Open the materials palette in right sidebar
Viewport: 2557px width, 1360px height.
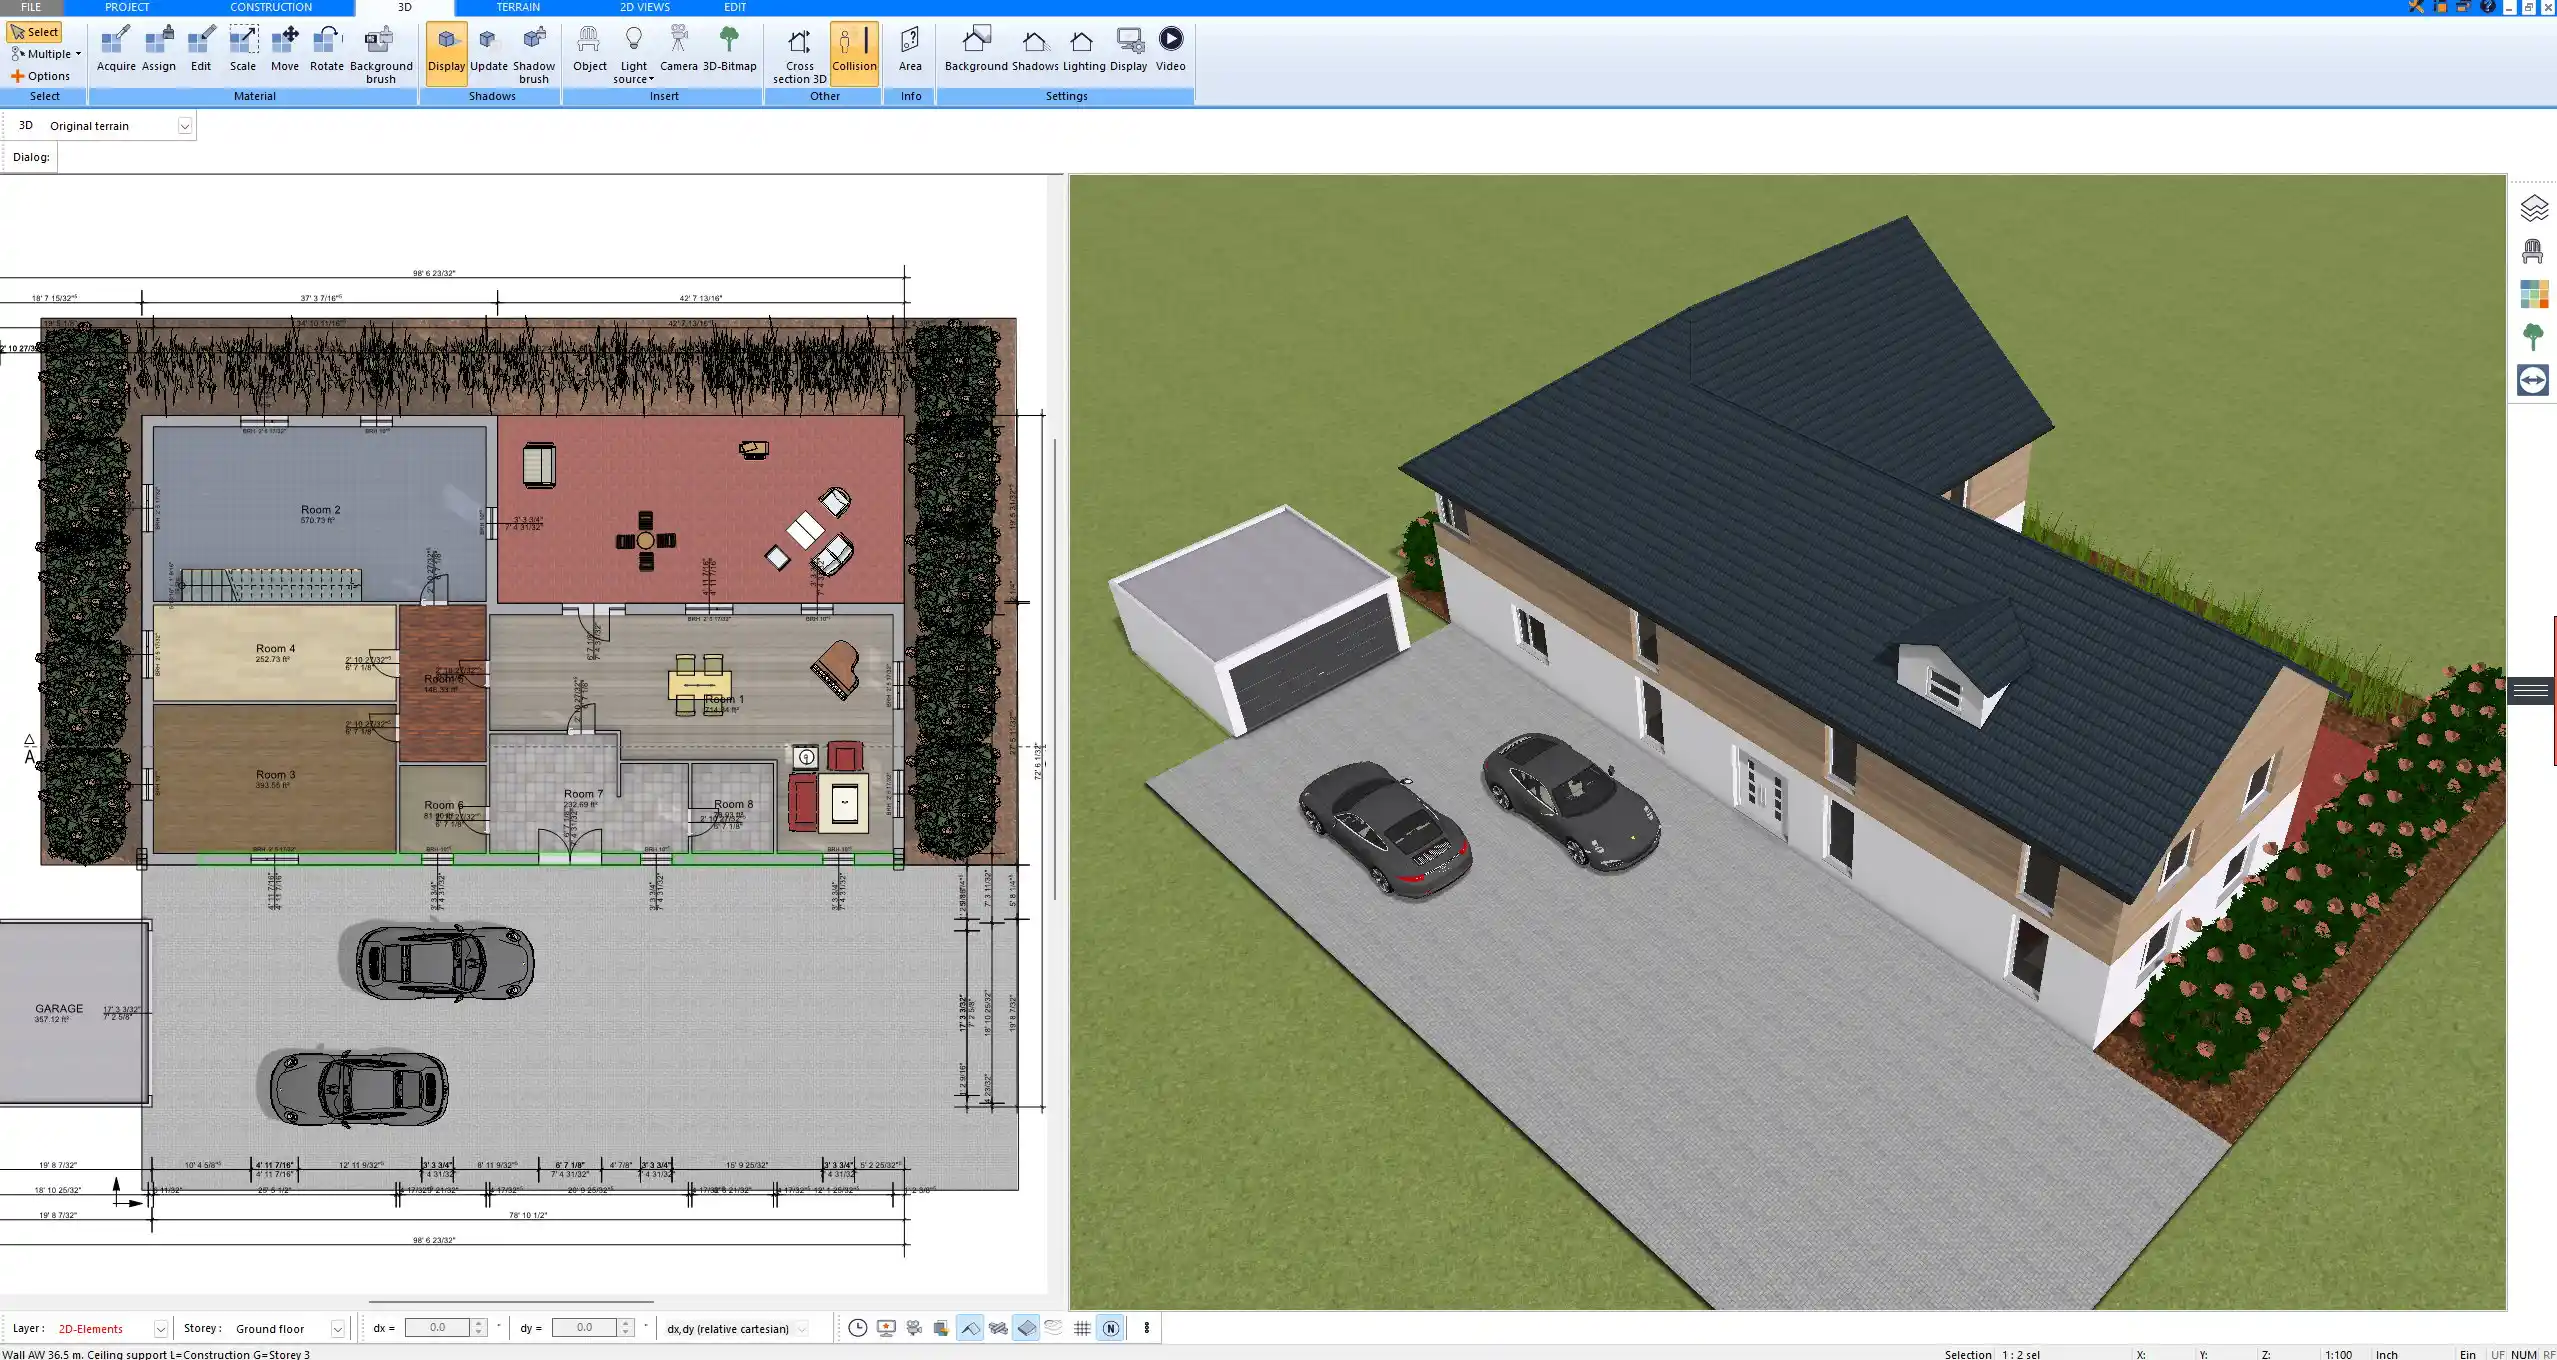coord(2533,294)
